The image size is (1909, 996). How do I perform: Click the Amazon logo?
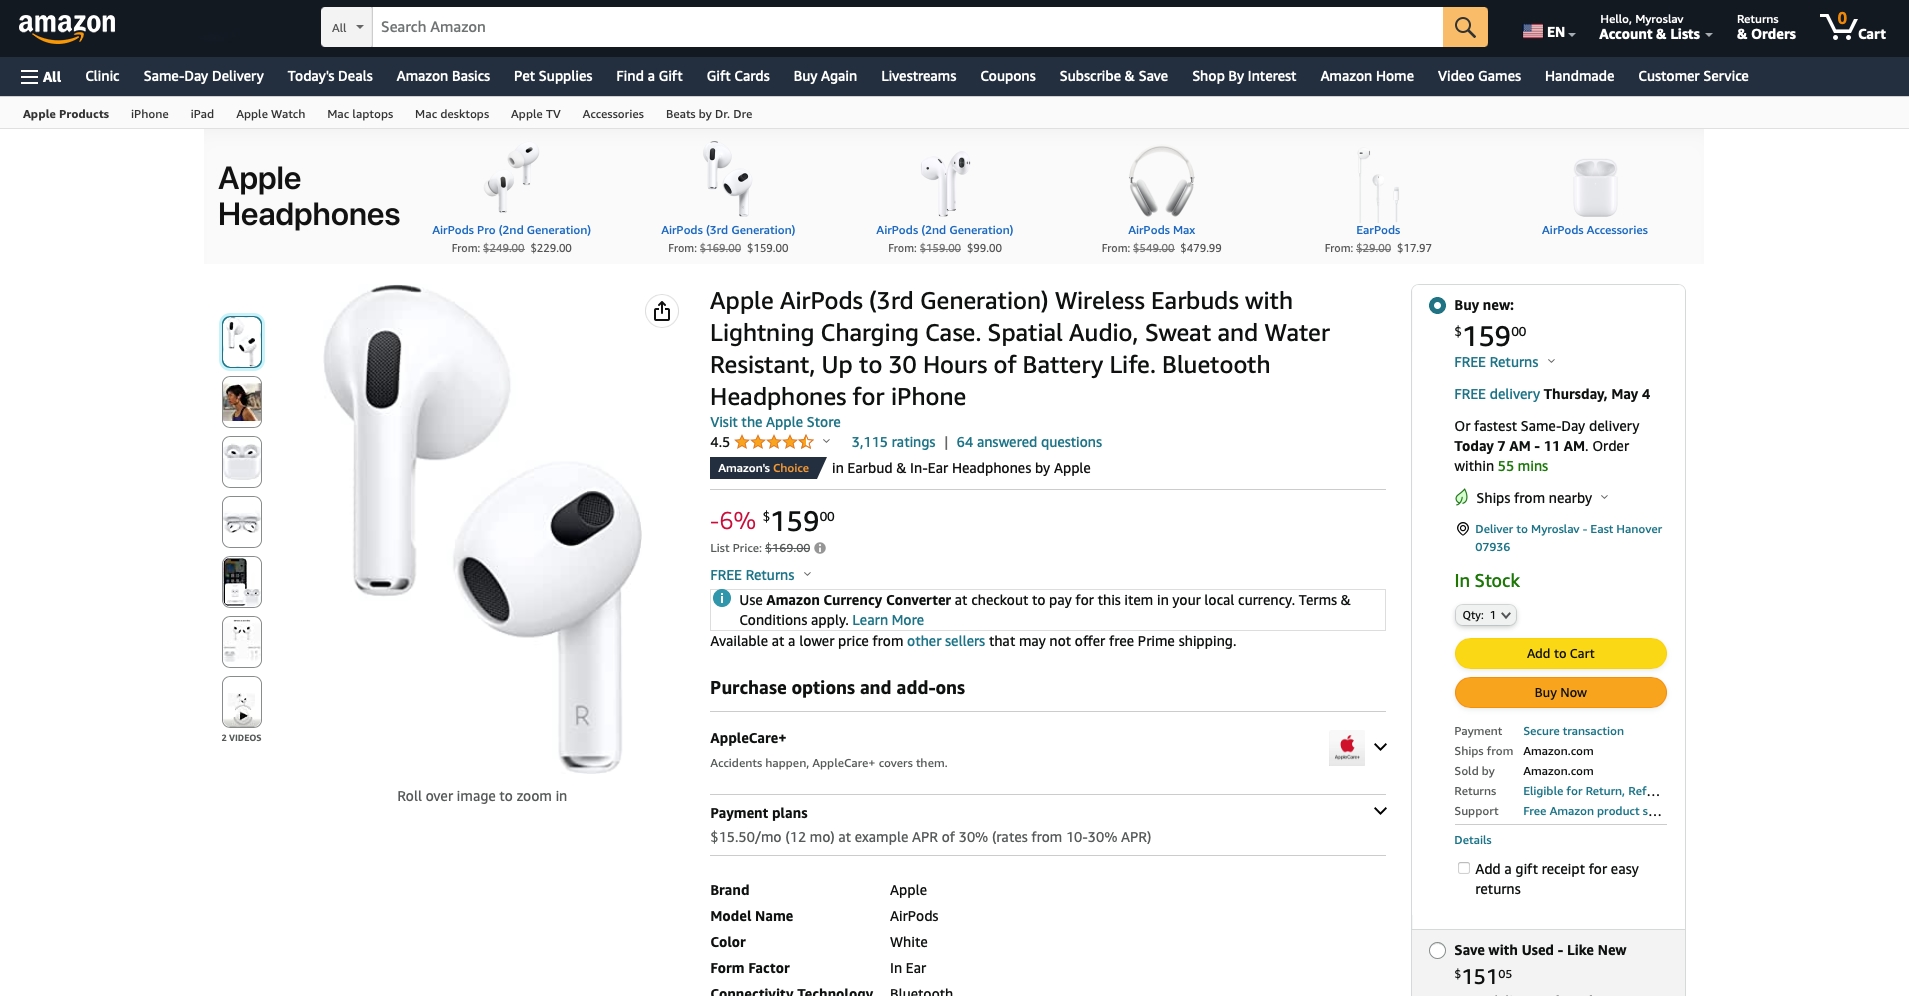tap(67, 27)
